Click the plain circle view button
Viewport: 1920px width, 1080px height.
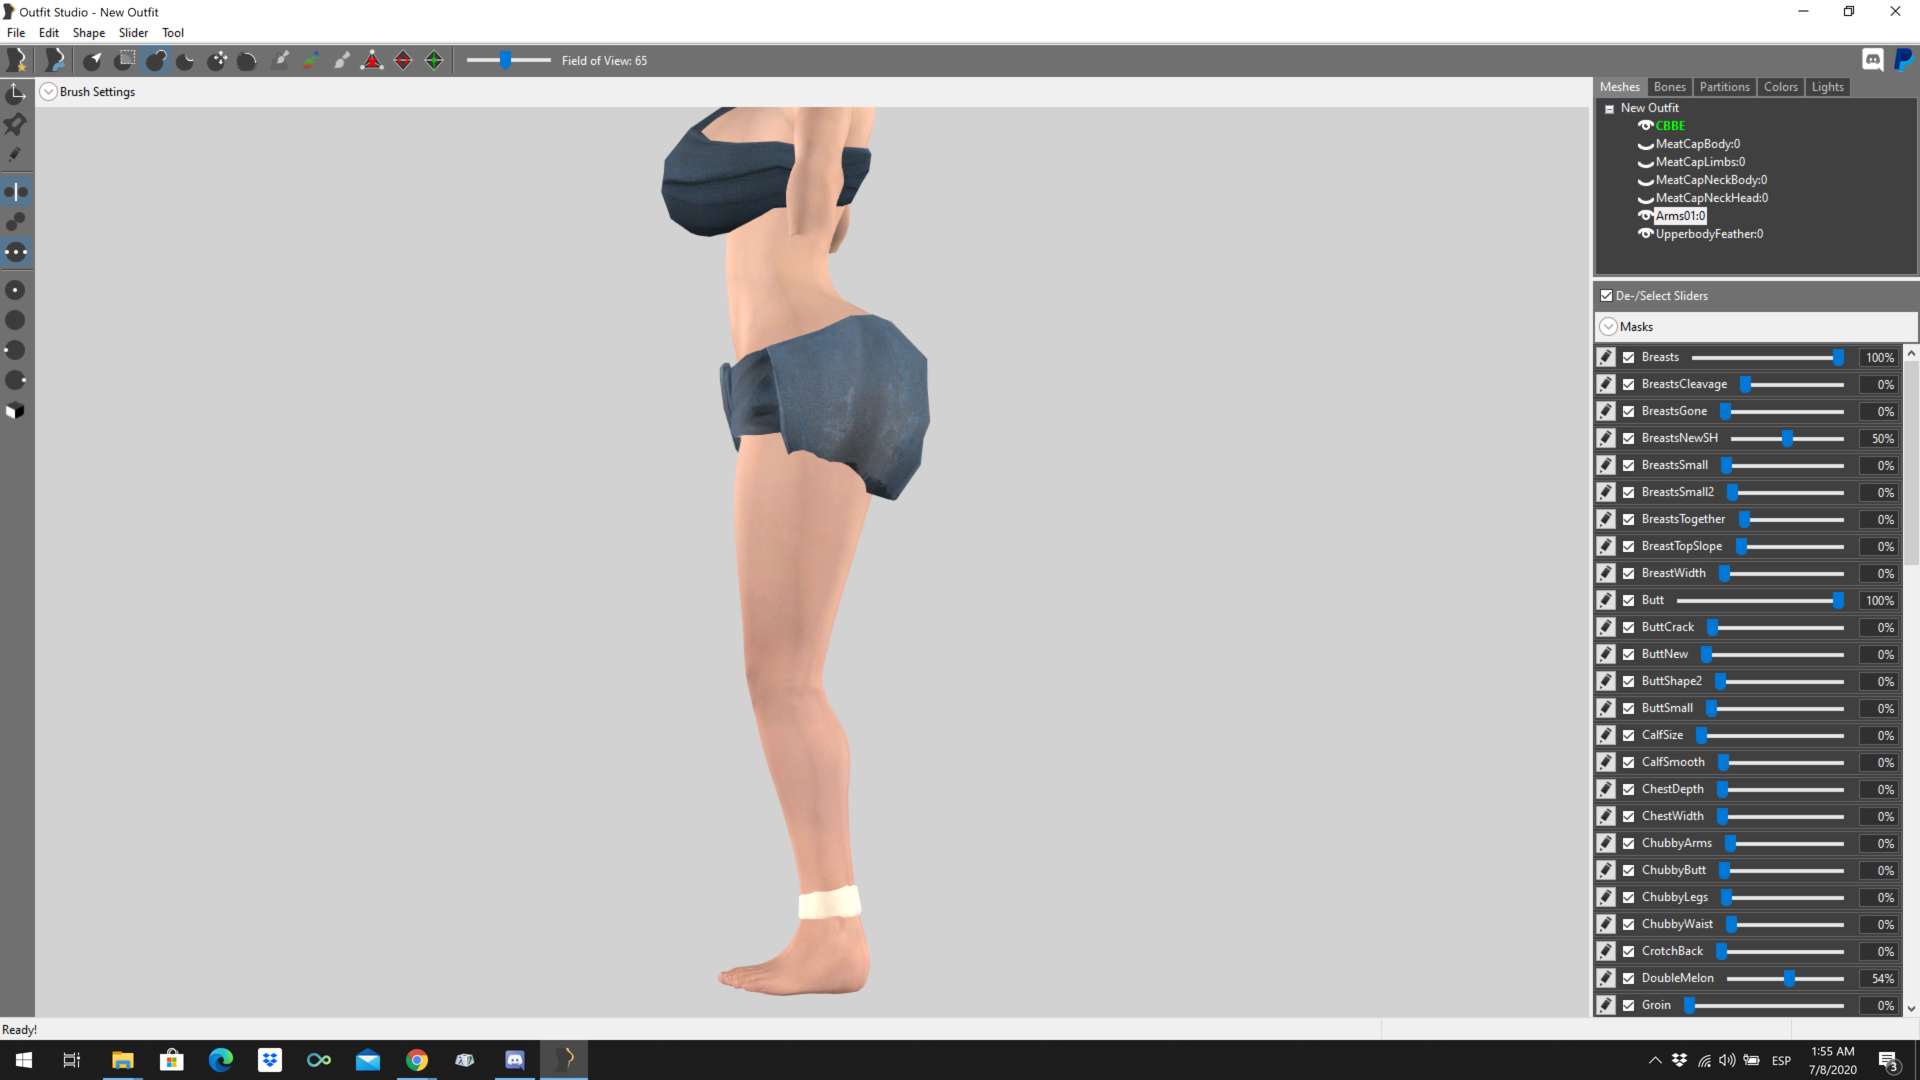(x=16, y=320)
